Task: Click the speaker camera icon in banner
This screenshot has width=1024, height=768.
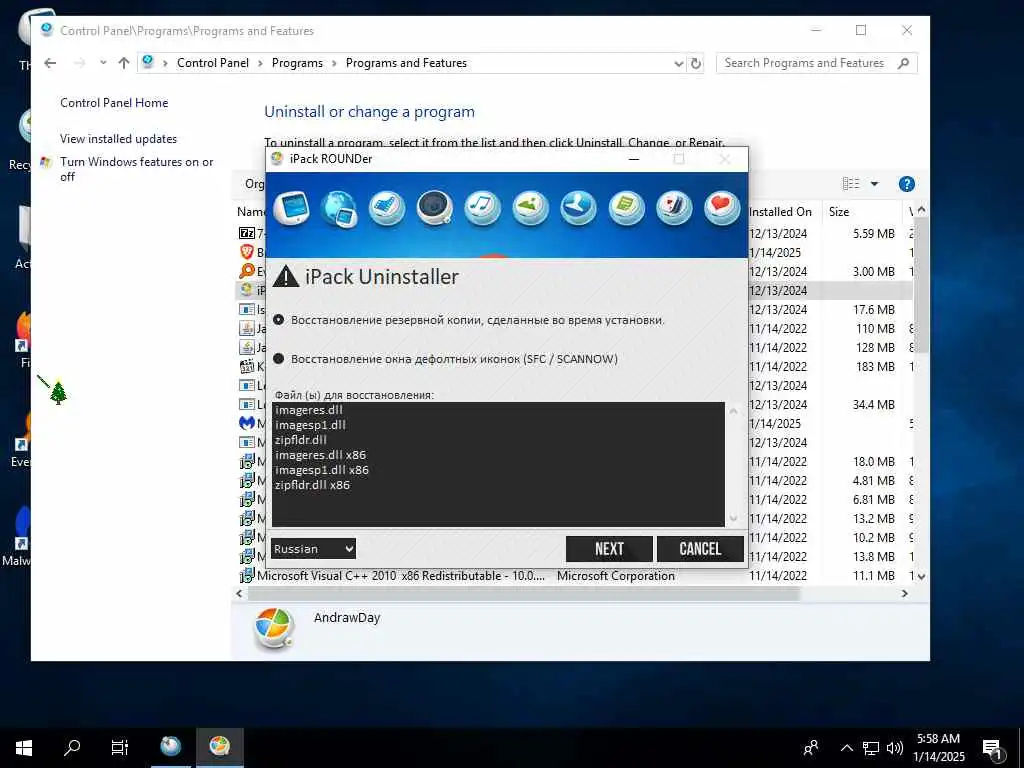Action: [x=435, y=208]
